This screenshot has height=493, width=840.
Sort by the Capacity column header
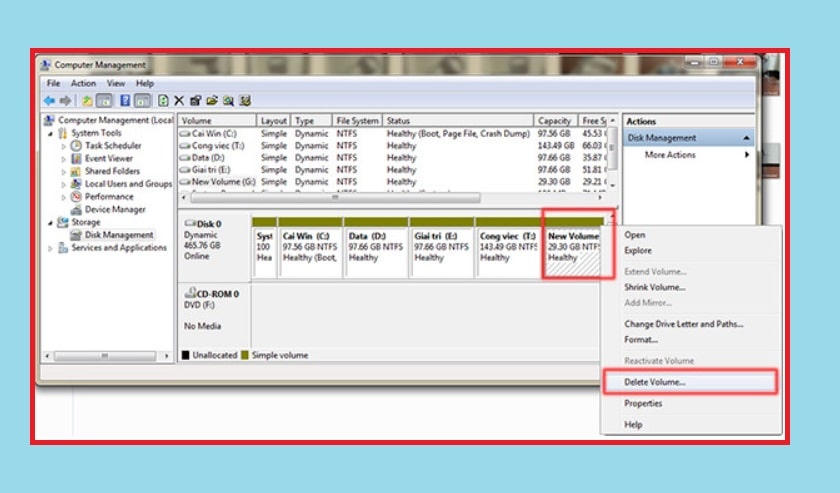[x=555, y=121]
